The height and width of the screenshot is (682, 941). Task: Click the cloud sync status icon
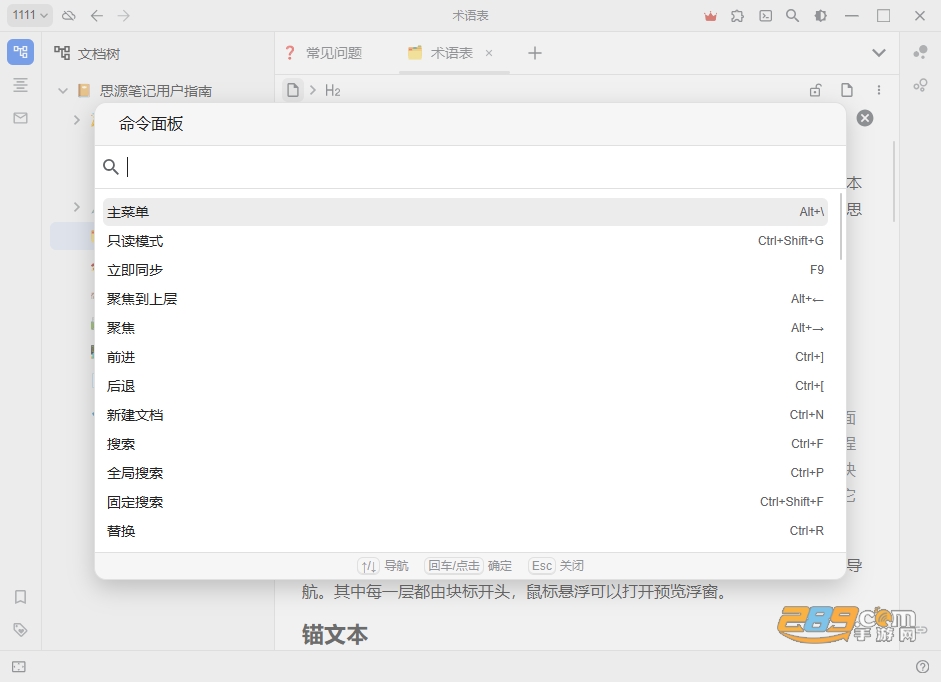(69, 16)
